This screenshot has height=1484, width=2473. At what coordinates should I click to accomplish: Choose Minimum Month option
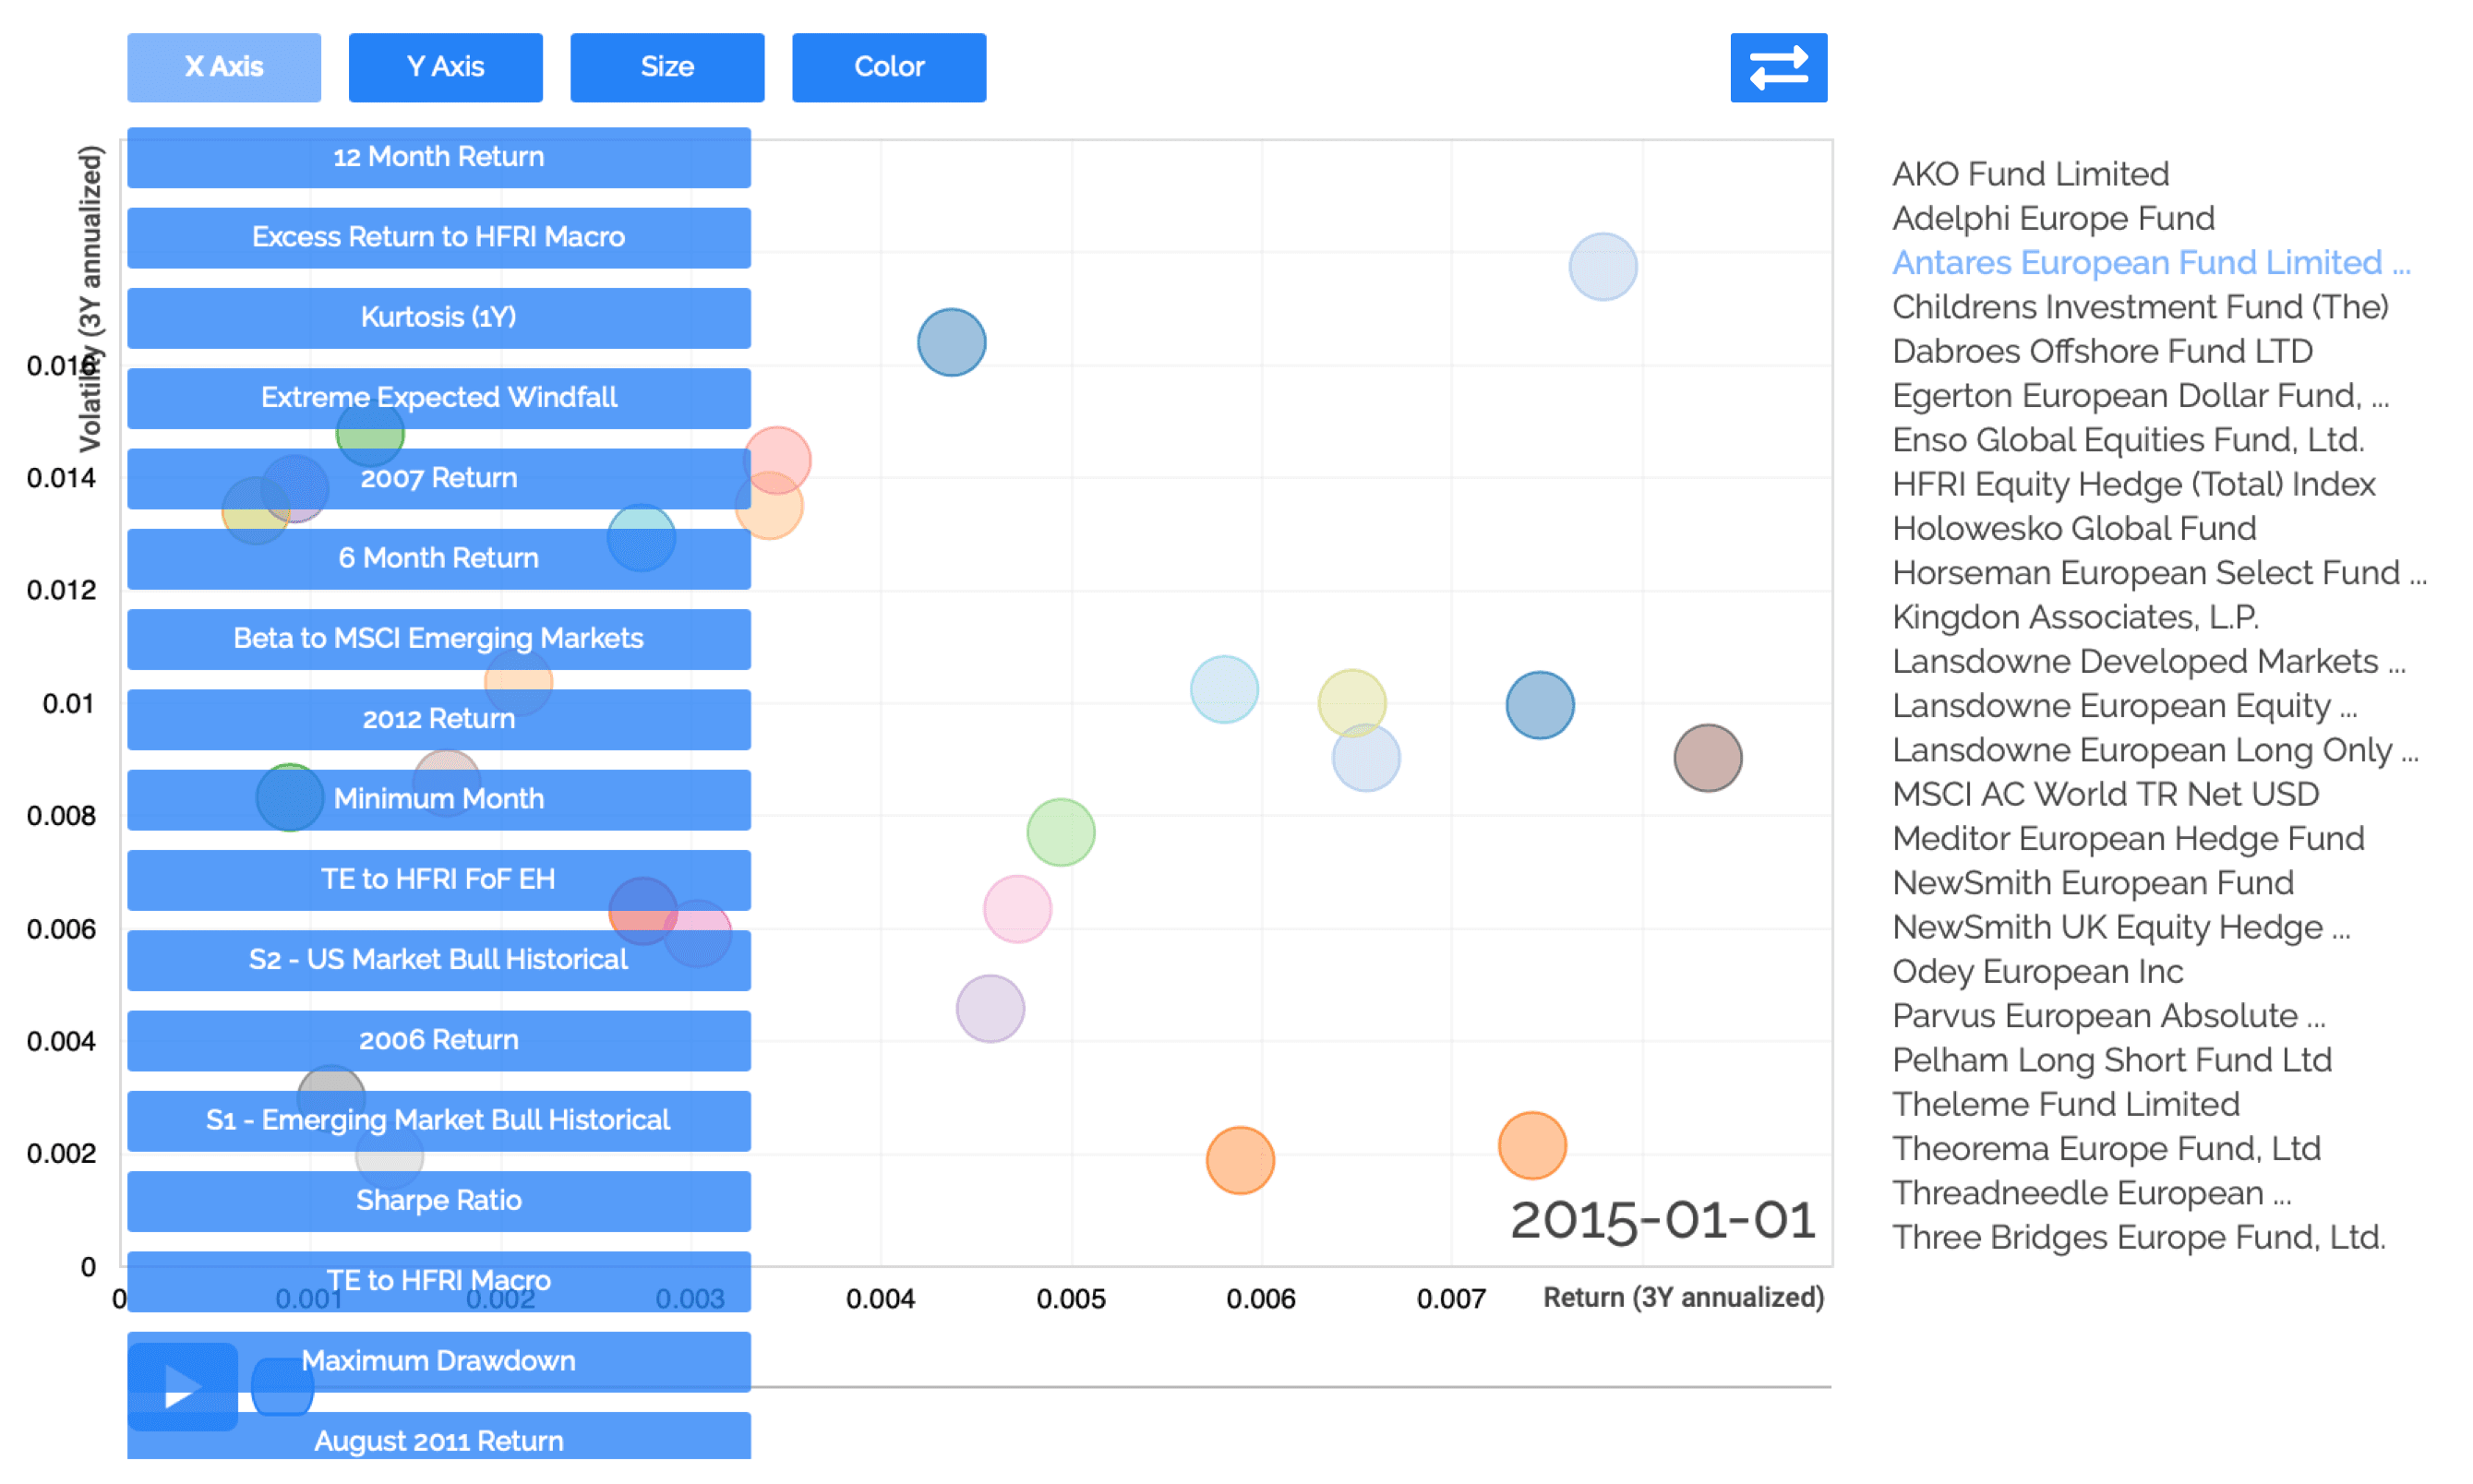(x=439, y=799)
